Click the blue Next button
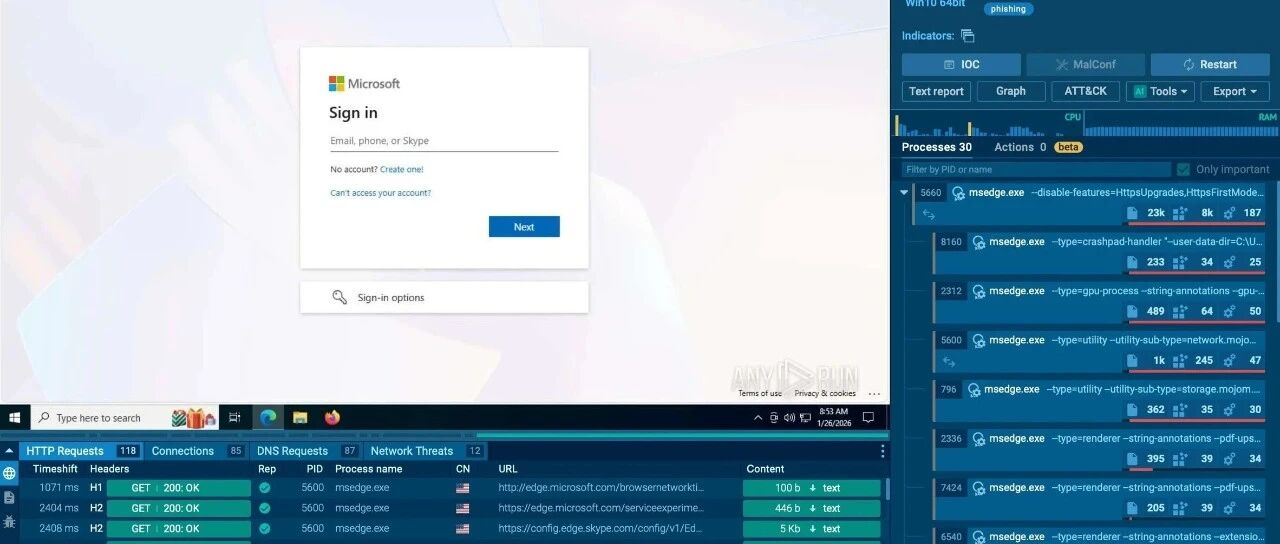1280x544 pixels. click(524, 227)
